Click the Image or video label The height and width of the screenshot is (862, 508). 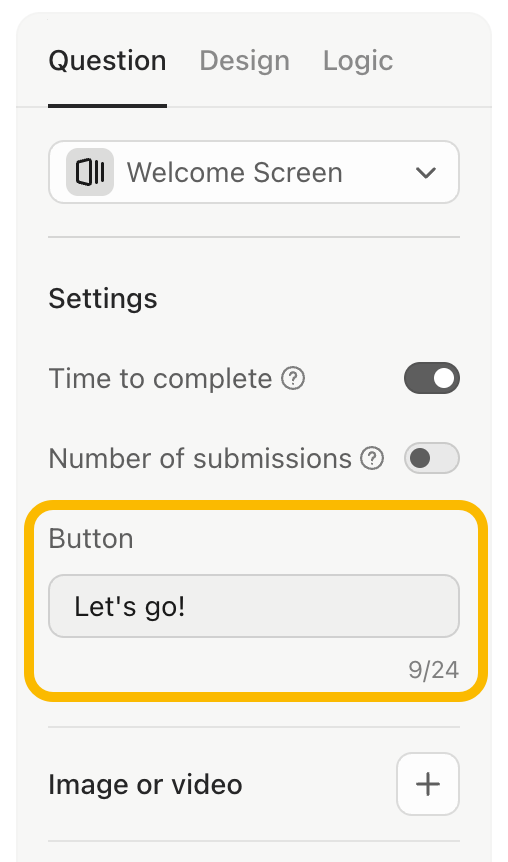145,784
